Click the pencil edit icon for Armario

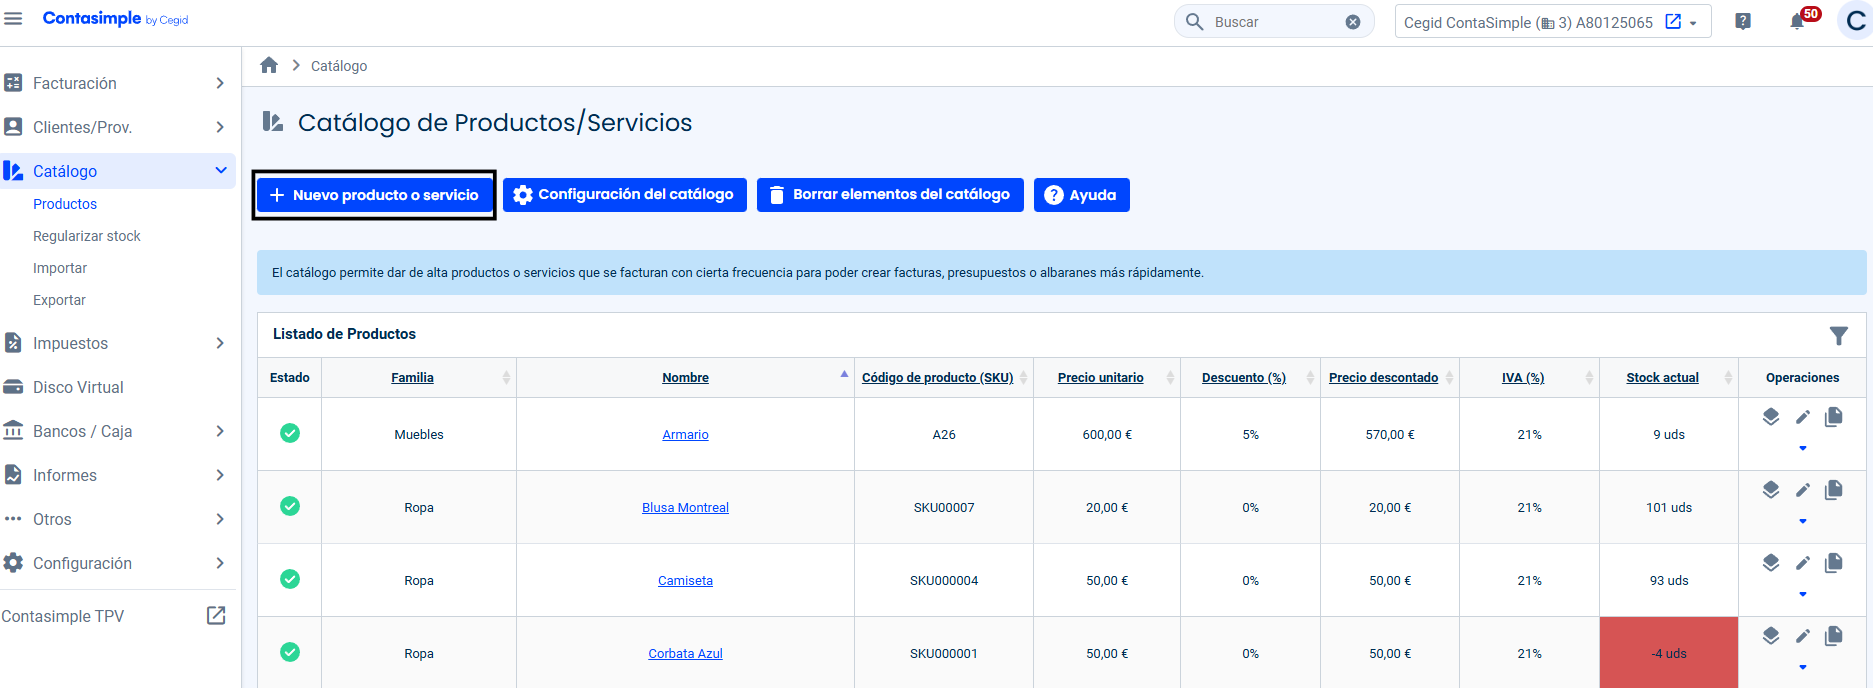(1802, 417)
